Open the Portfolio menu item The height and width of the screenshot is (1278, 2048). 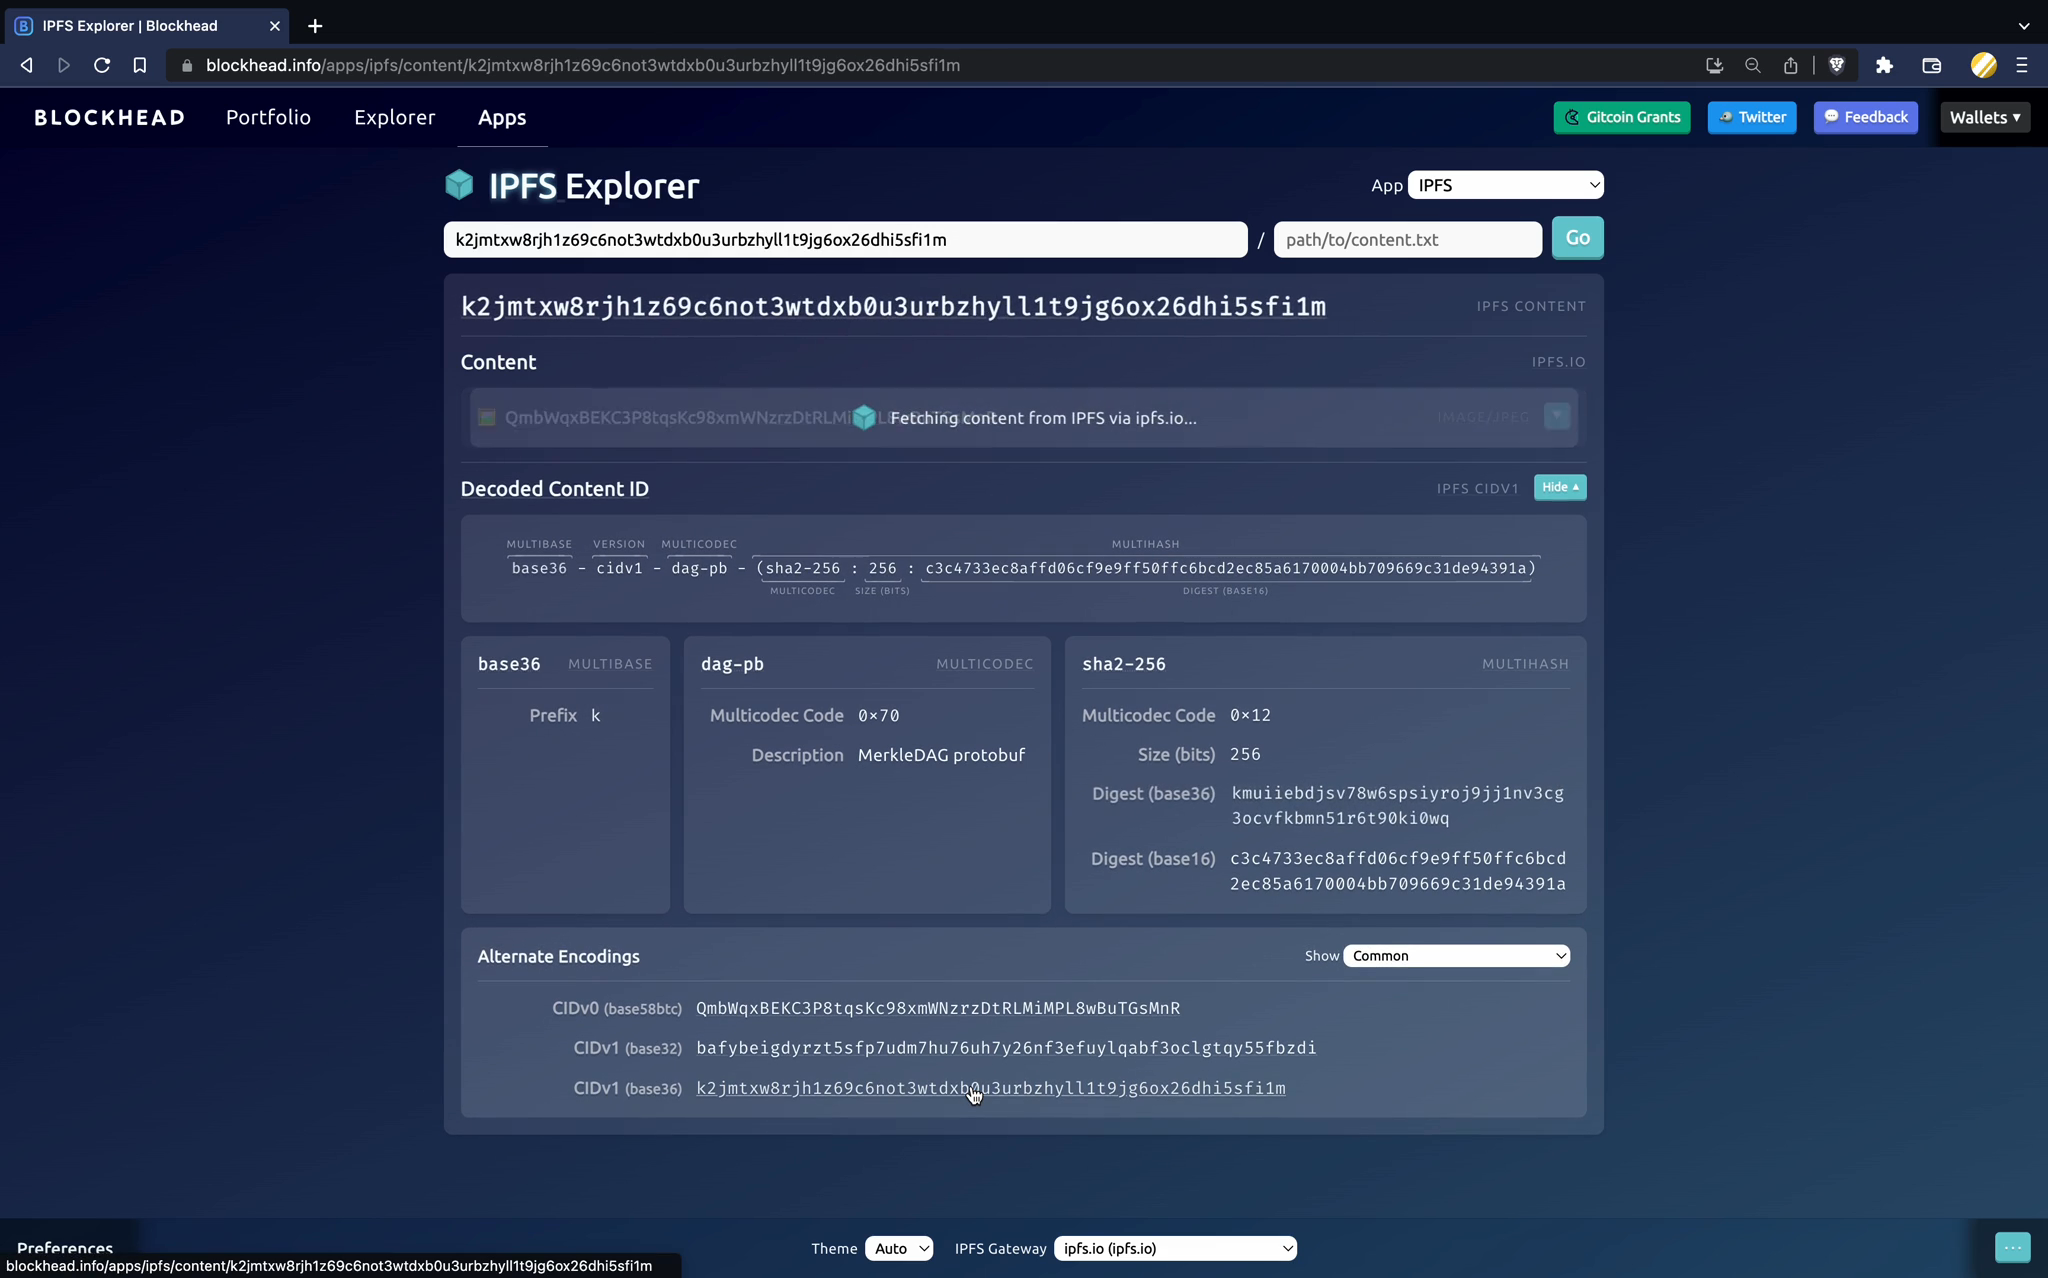point(268,117)
